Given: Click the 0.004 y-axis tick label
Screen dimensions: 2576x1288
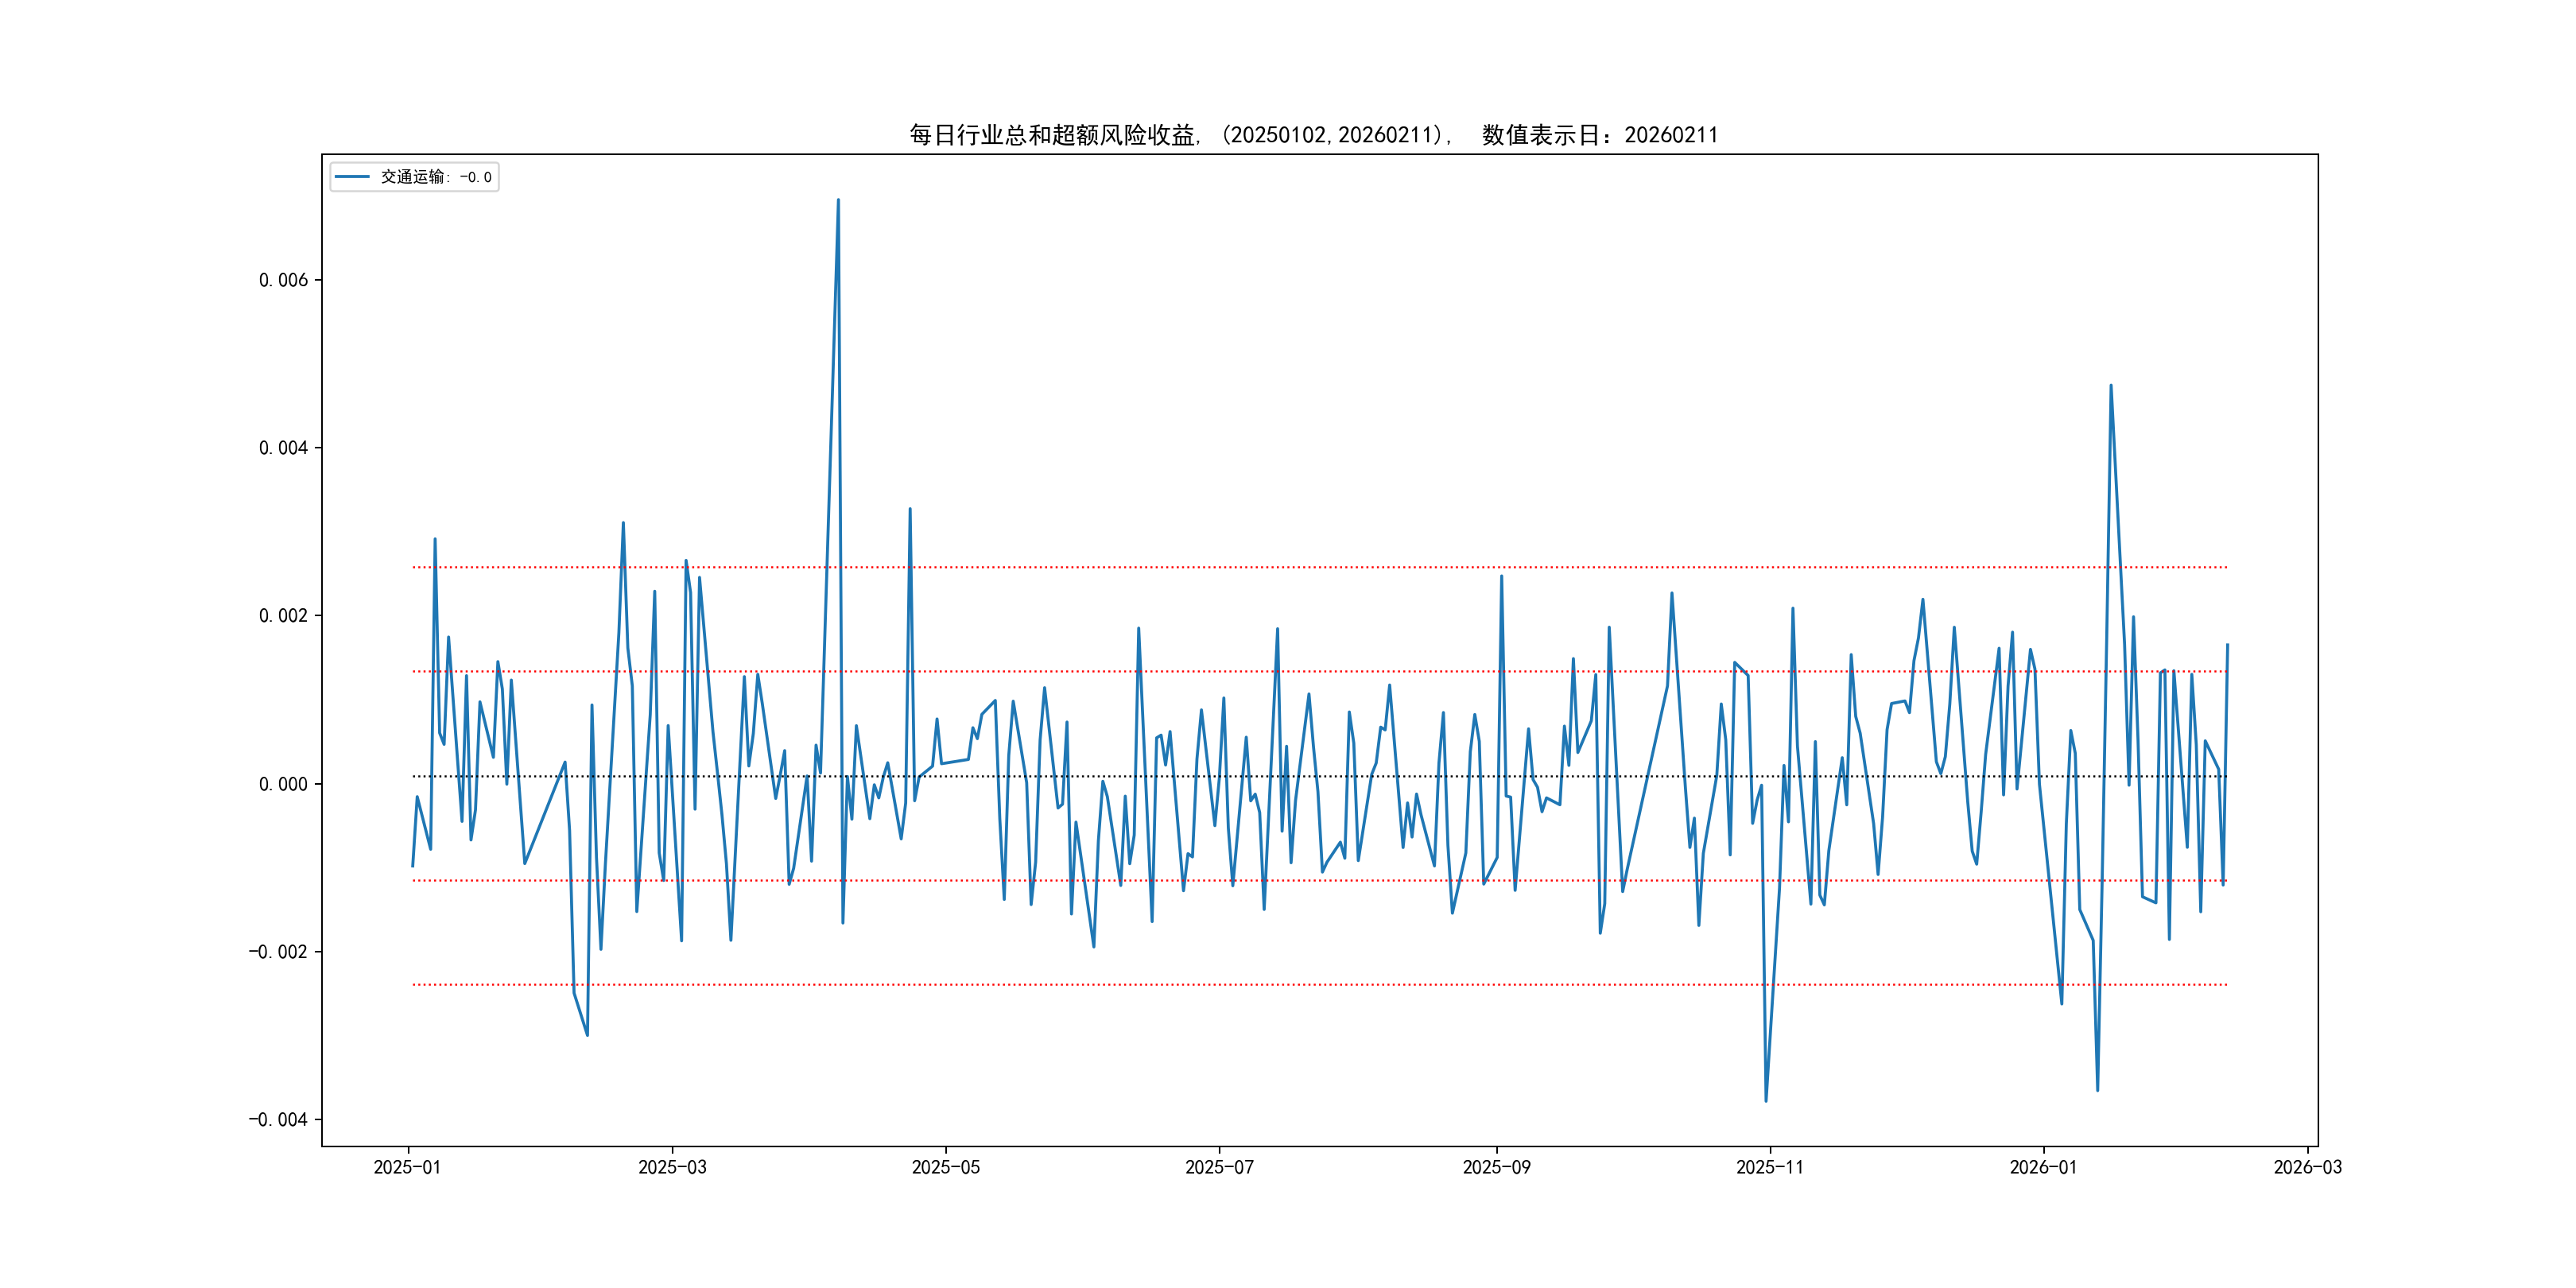Looking at the screenshot, I should (x=283, y=448).
